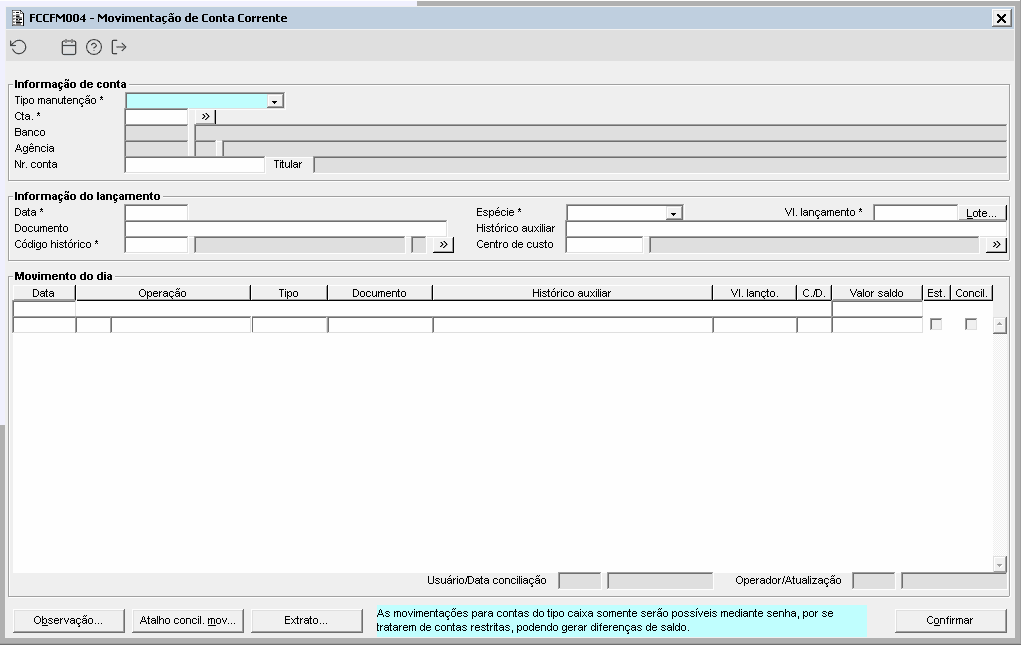Click the undo/refresh arrow toolbar icon
The height and width of the screenshot is (646, 1021).
click(19, 47)
